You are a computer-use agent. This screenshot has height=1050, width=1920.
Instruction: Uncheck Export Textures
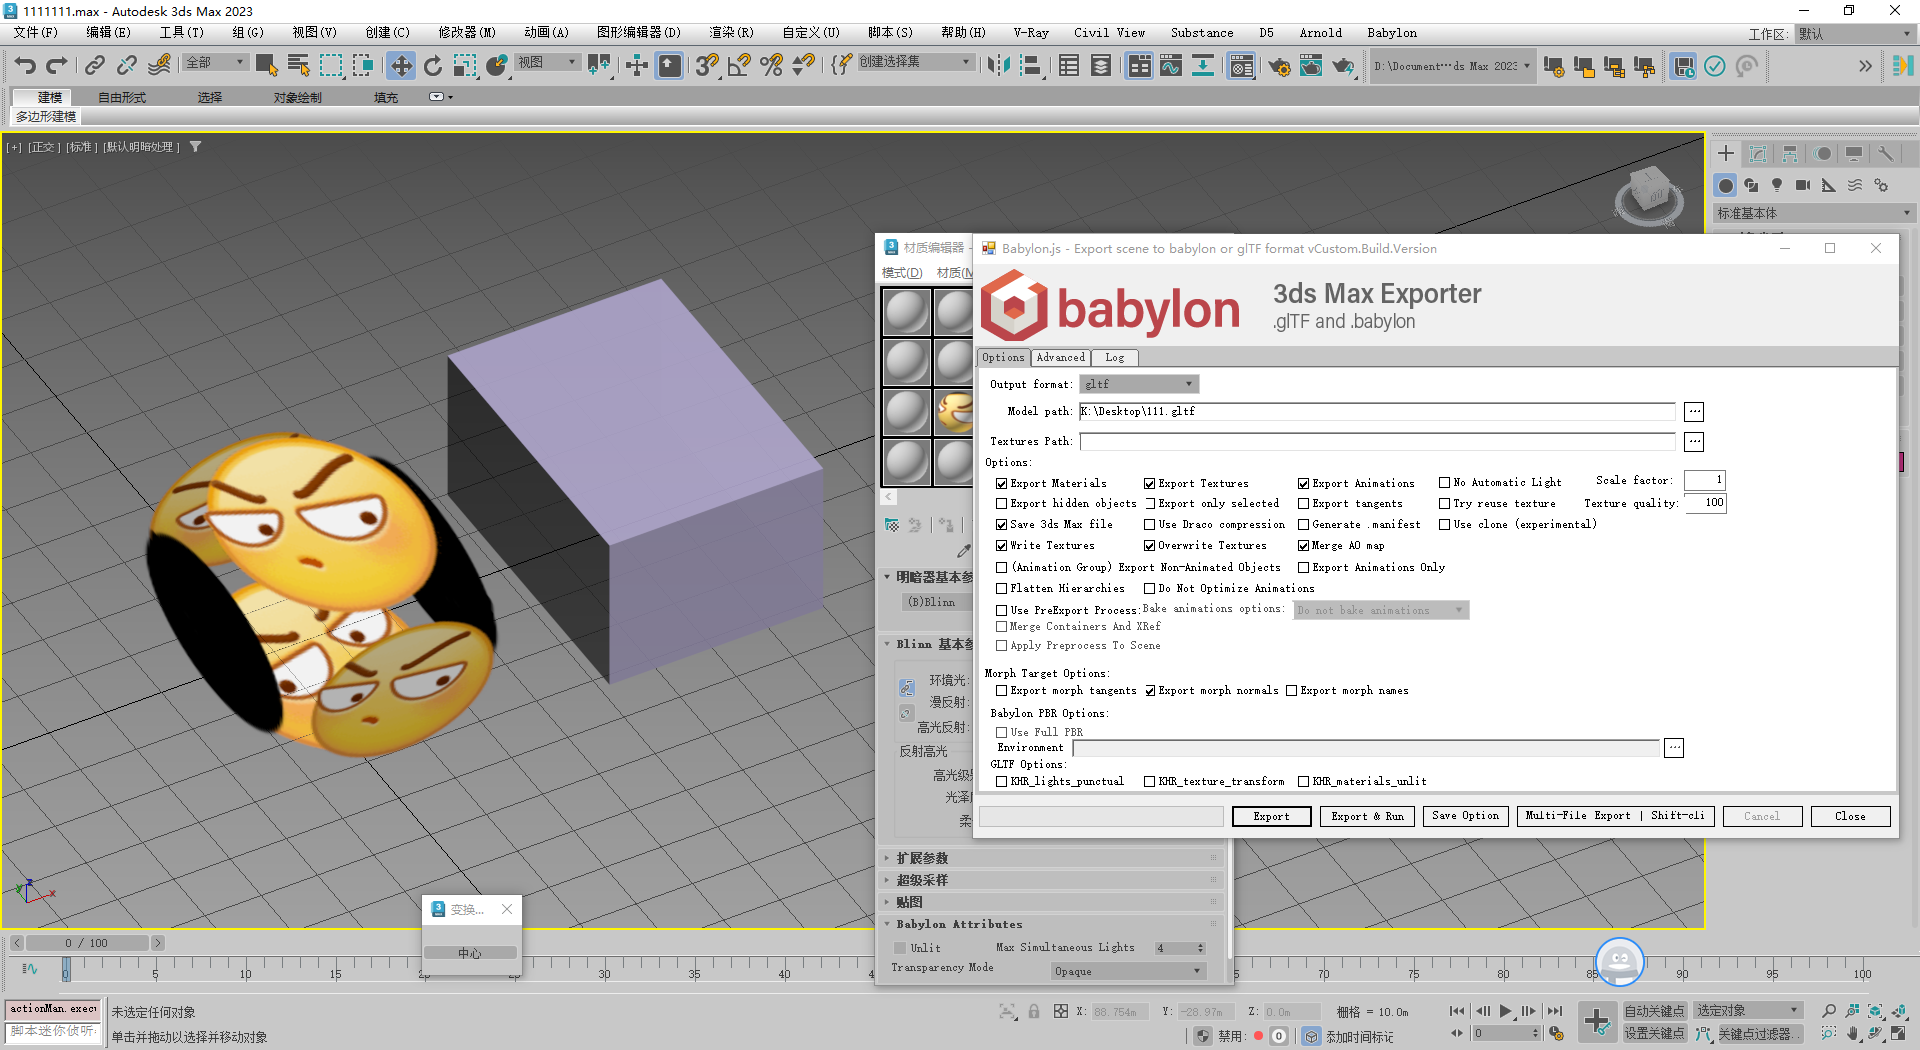click(1150, 484)
